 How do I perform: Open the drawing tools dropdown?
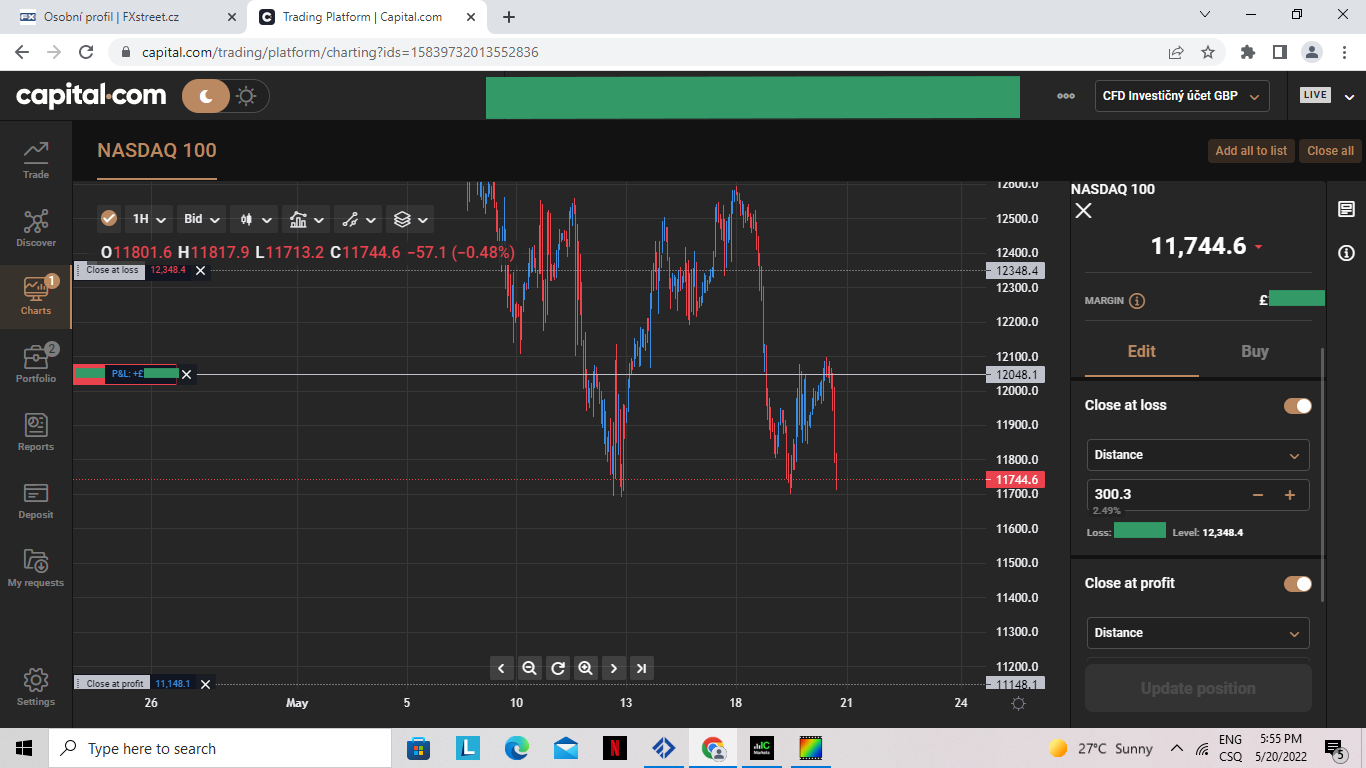click(x=358, y=219)
